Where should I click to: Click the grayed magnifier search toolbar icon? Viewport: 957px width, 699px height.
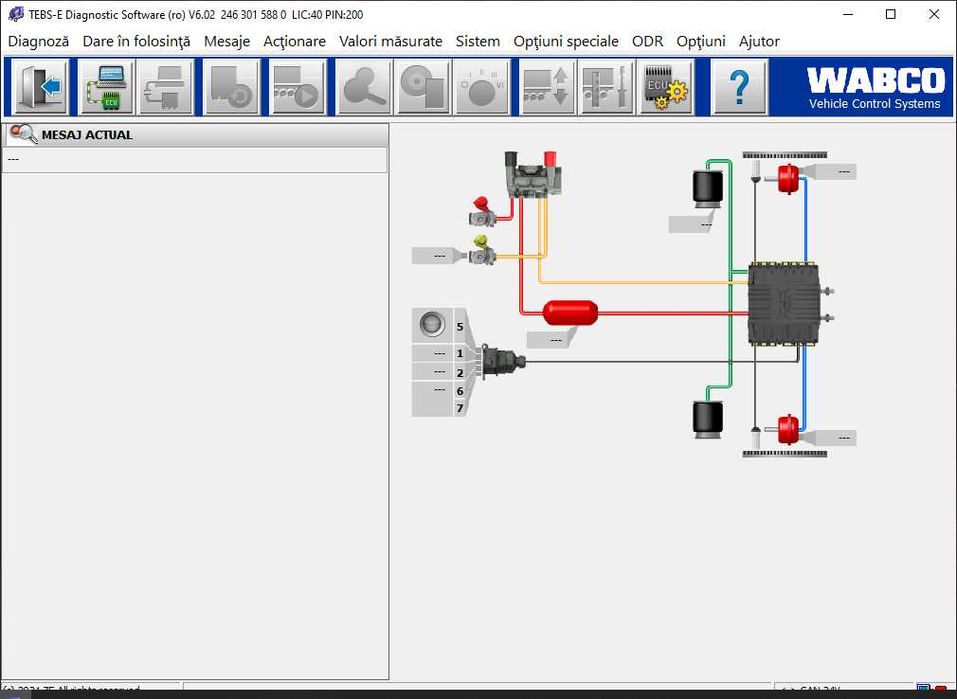tap(364, 87)
